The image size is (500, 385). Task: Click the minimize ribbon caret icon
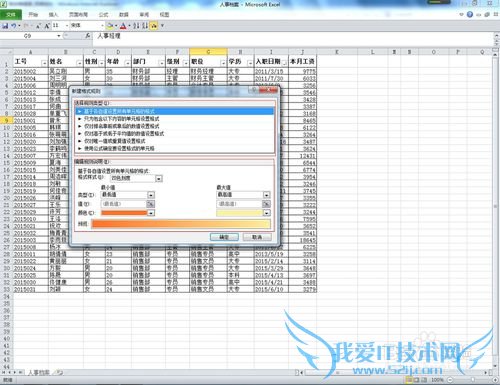461,14
